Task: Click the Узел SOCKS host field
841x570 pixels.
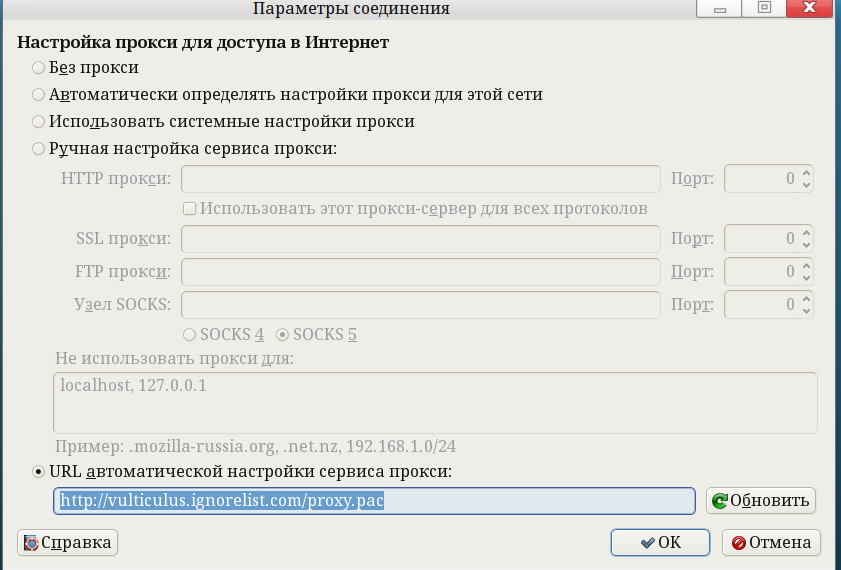Action: [420, 303]
